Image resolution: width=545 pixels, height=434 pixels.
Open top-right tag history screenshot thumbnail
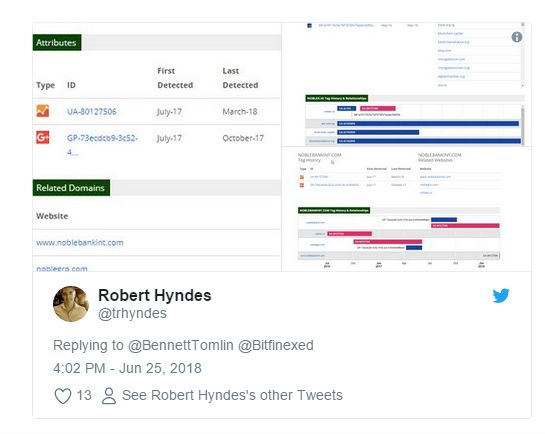click(406, 84)
